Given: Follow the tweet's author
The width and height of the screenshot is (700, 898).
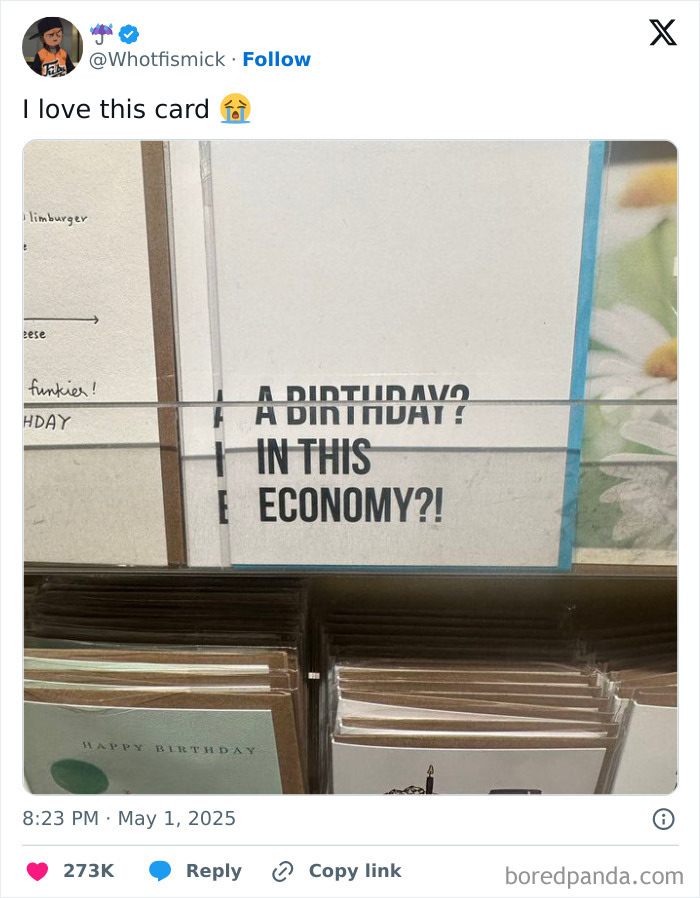Looking at the screenshot, I should tap(276, 60).
